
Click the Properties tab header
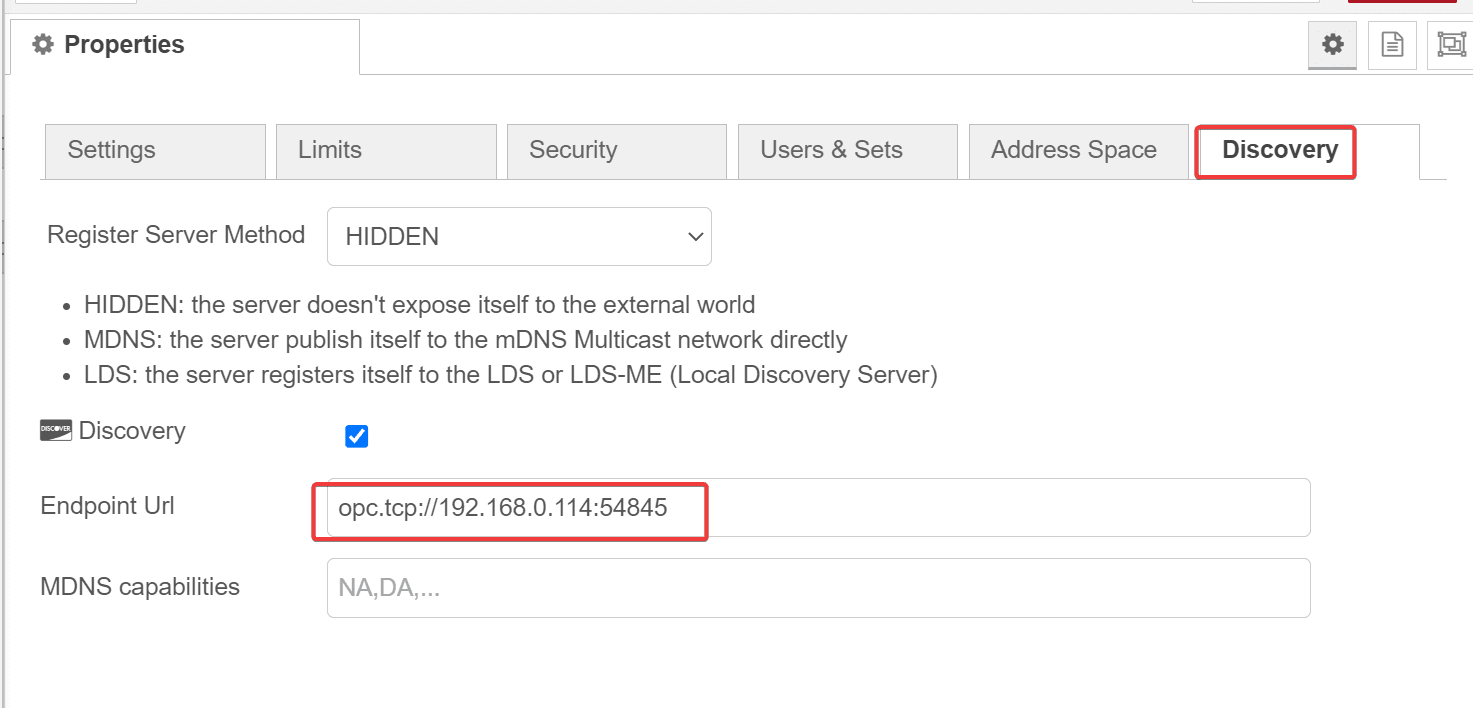125,44
